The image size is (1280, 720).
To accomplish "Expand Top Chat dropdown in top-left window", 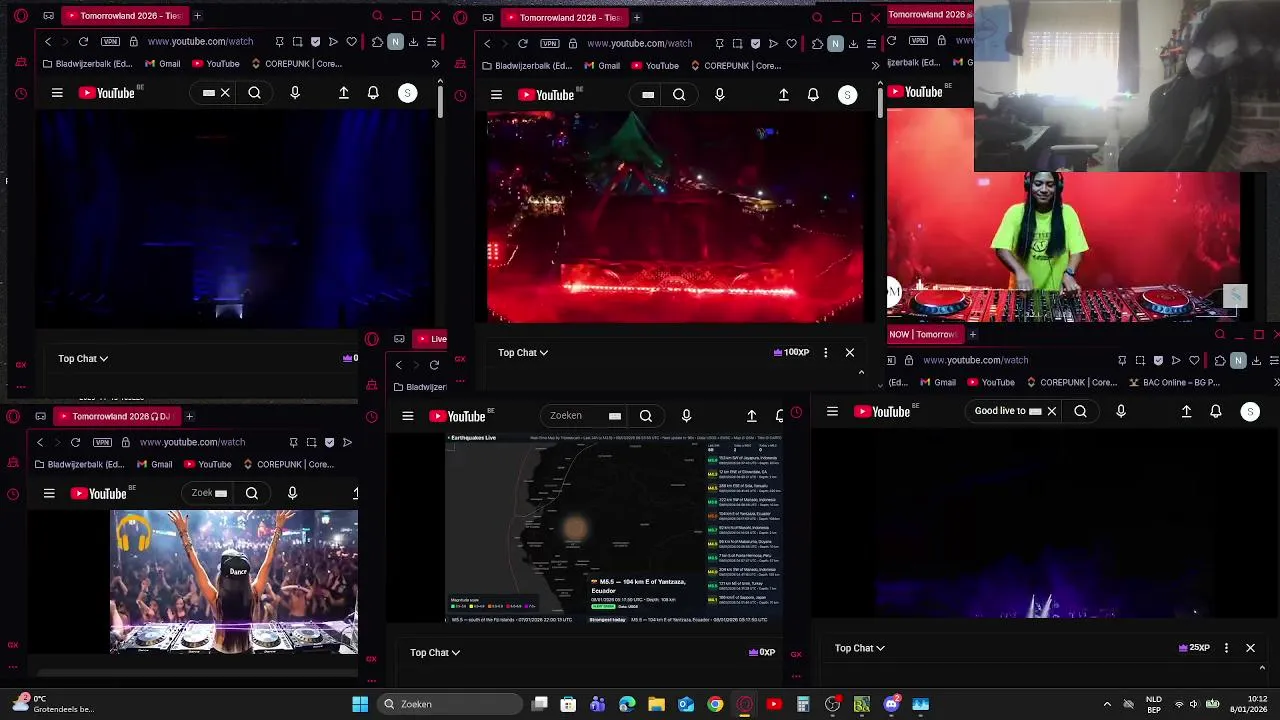I will 83,358.
